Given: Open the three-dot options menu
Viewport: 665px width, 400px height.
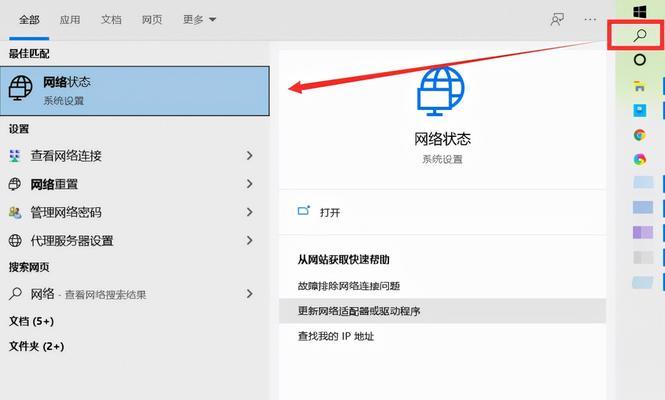Looking at the screenshot, I should [x=590, y=20].
